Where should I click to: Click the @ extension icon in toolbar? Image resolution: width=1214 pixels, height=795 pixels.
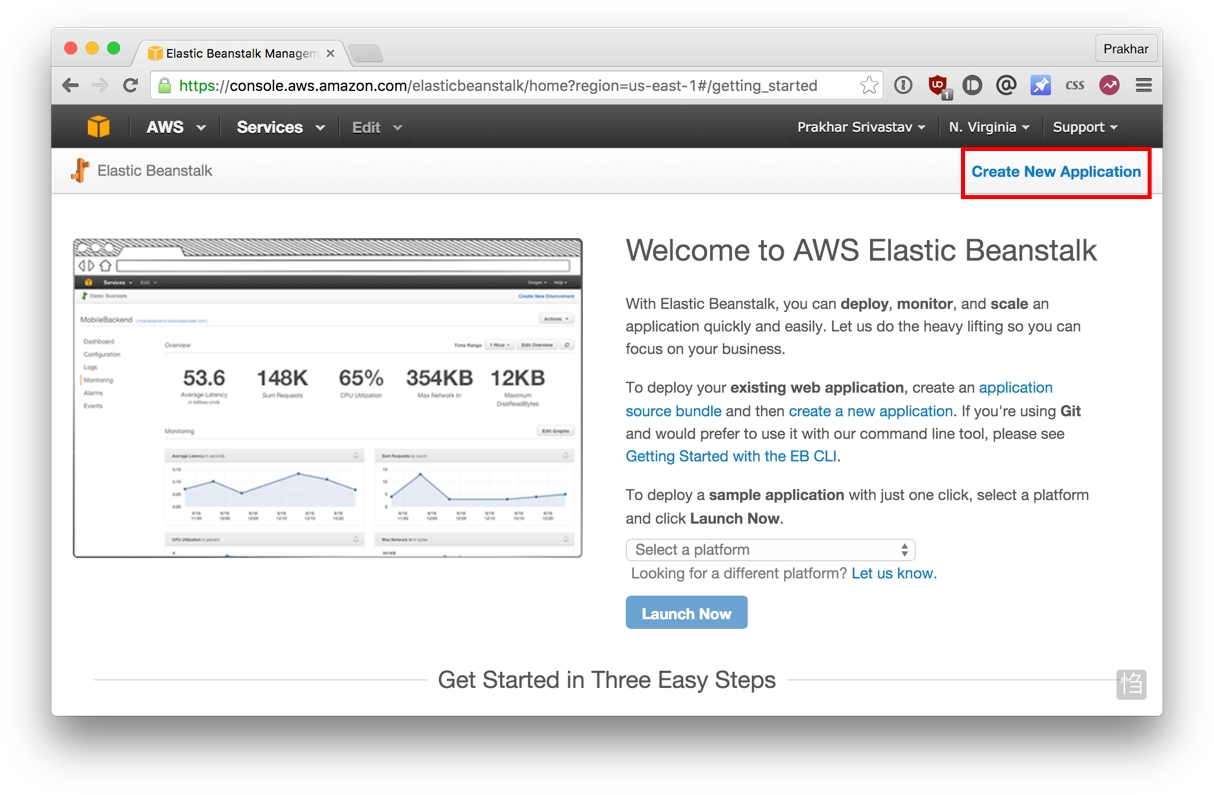1006,85
